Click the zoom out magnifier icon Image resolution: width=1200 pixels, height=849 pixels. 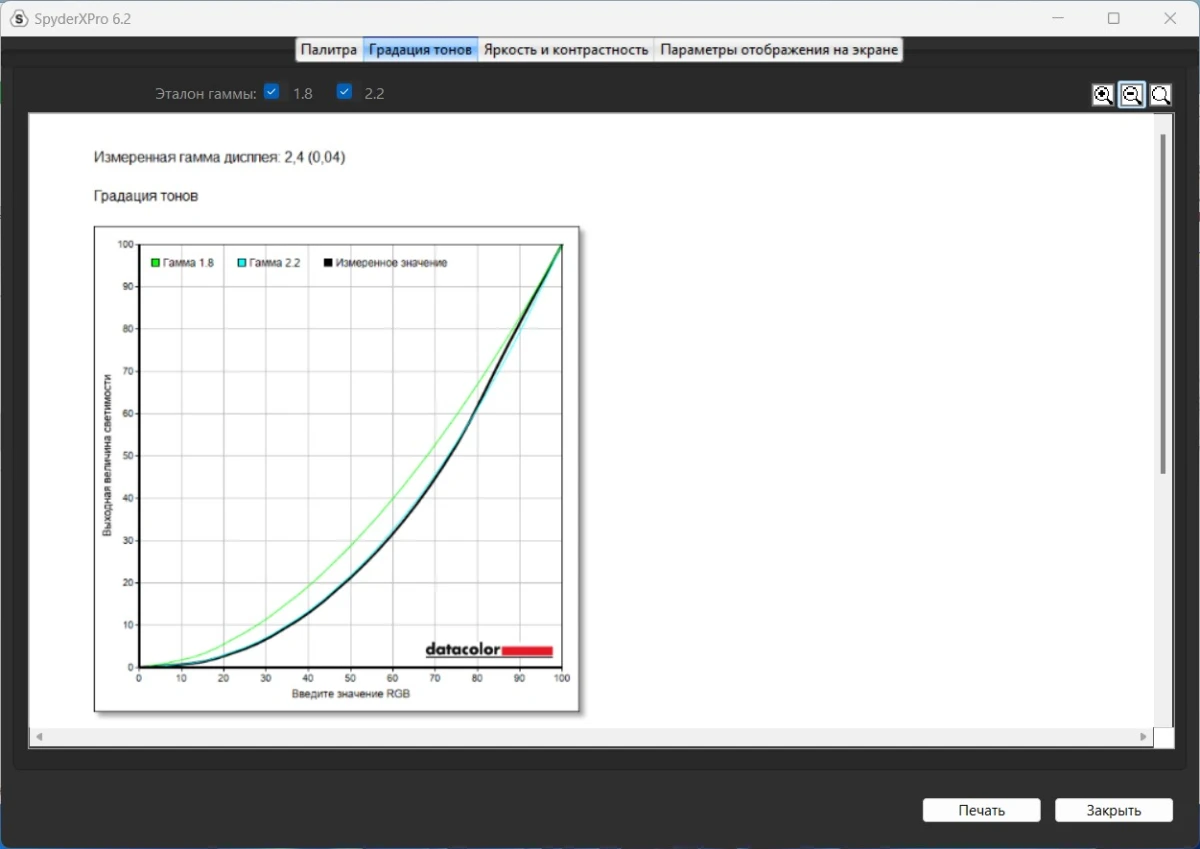click(x=1132, y=95)
